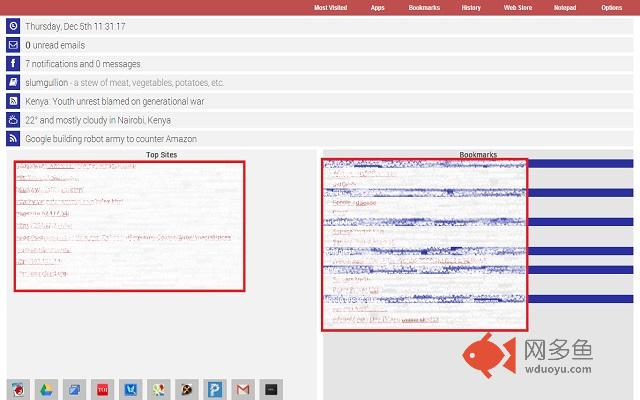
Task: Click the Facebook notifications icon
Action: (x=13, y=64)
